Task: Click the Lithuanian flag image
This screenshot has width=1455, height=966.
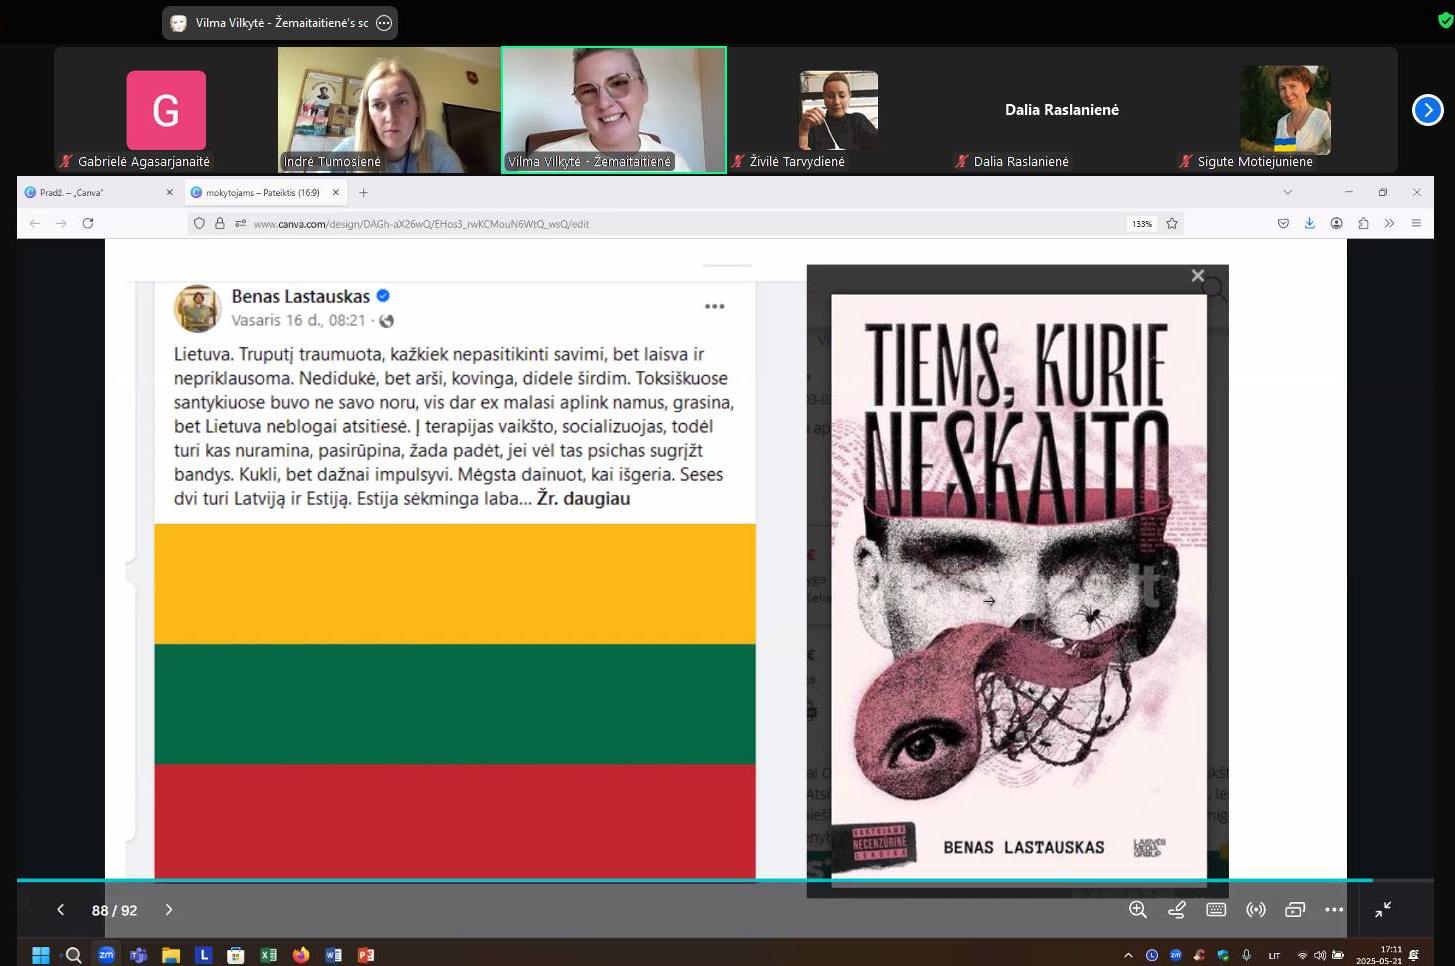Action: coord(455,702)
